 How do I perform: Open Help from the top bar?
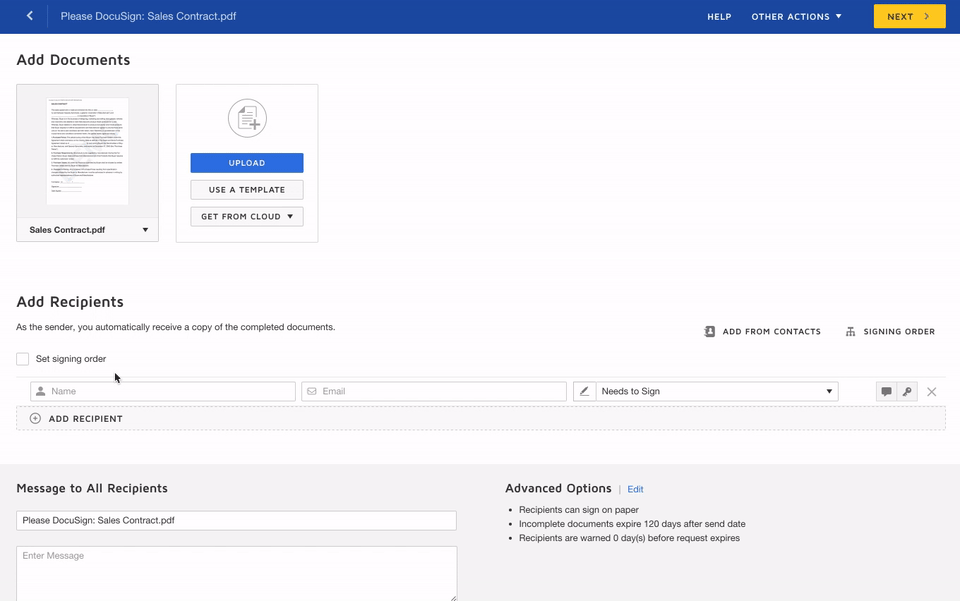(719, 16)
